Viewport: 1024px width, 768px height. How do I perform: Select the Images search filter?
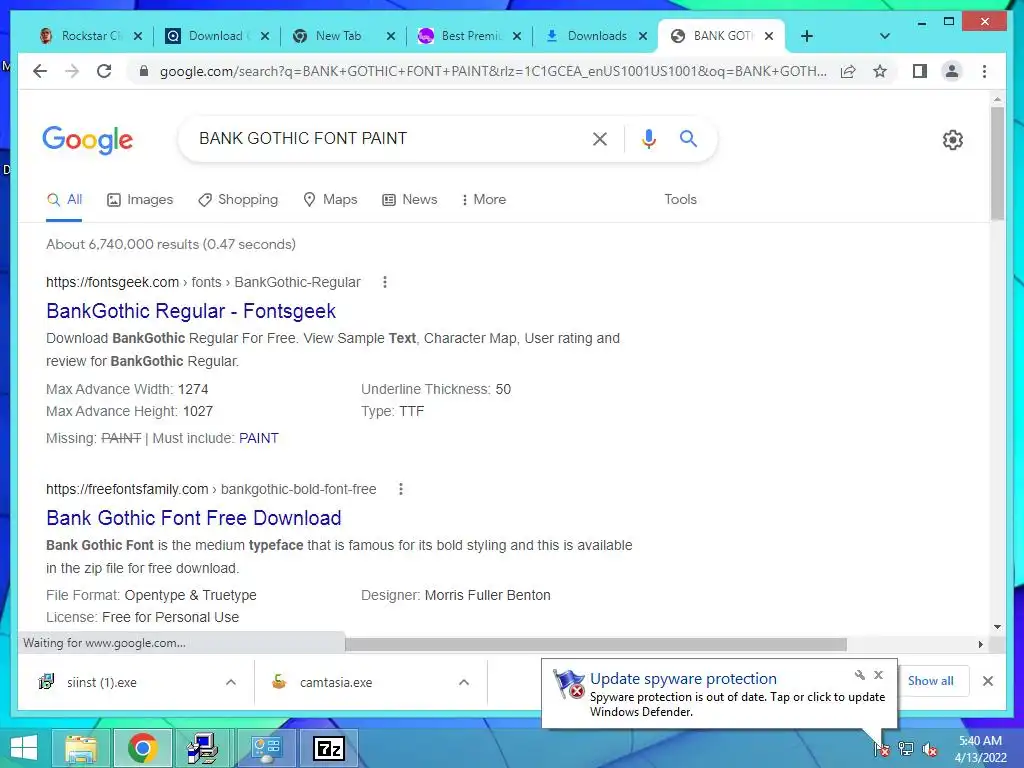click(x=140, y=199)
